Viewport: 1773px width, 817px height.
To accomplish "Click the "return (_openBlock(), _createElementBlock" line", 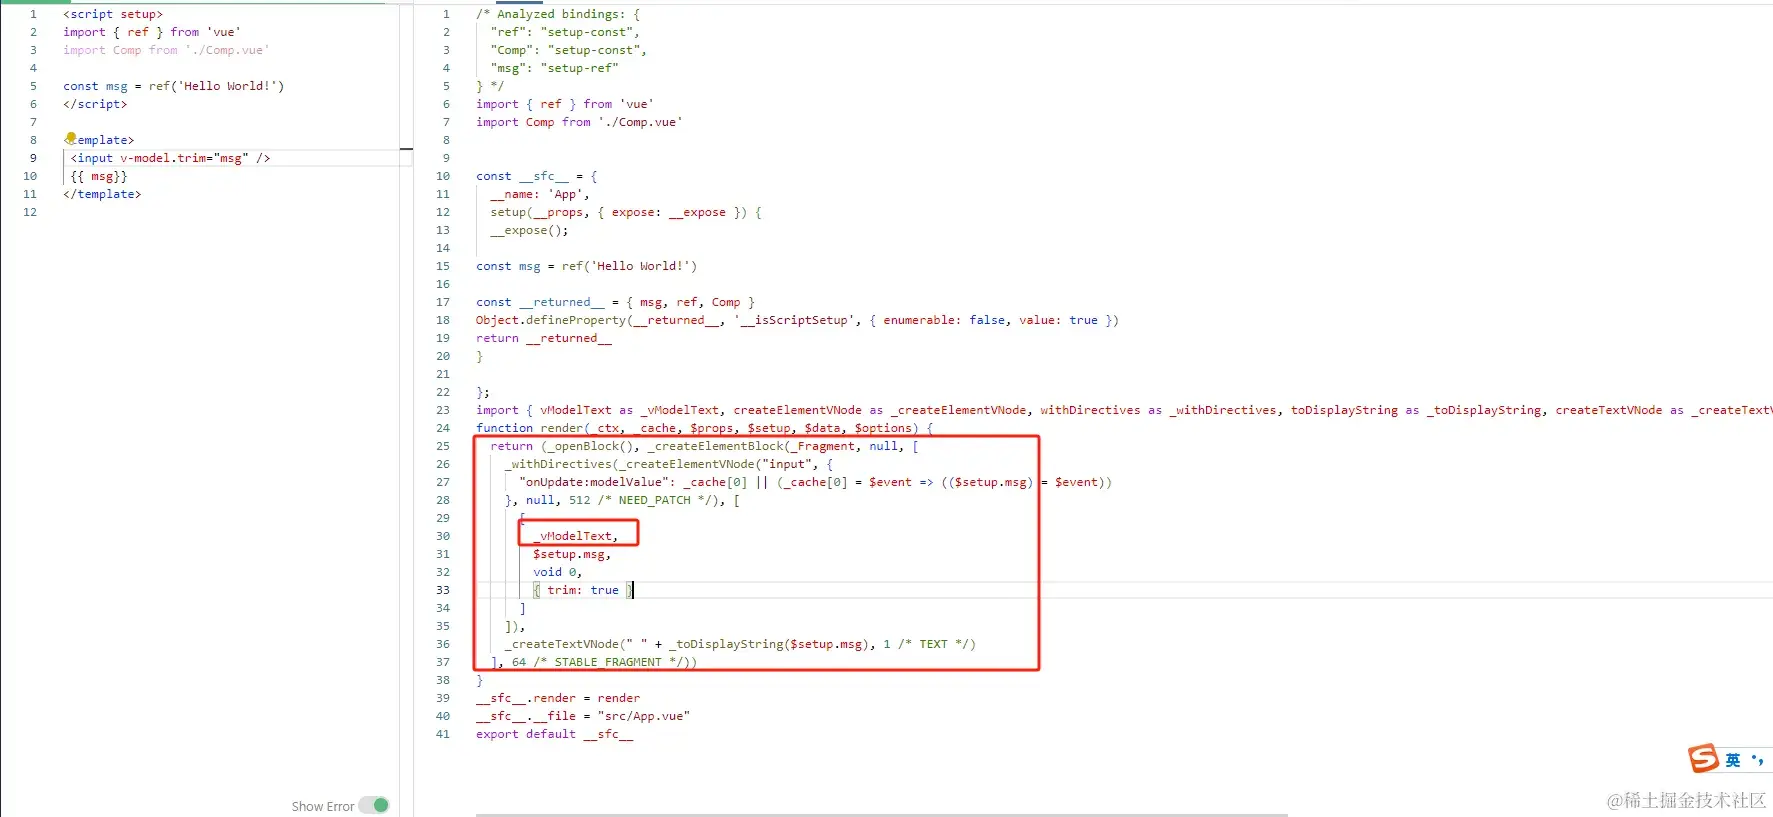I will tap(704, 446).
